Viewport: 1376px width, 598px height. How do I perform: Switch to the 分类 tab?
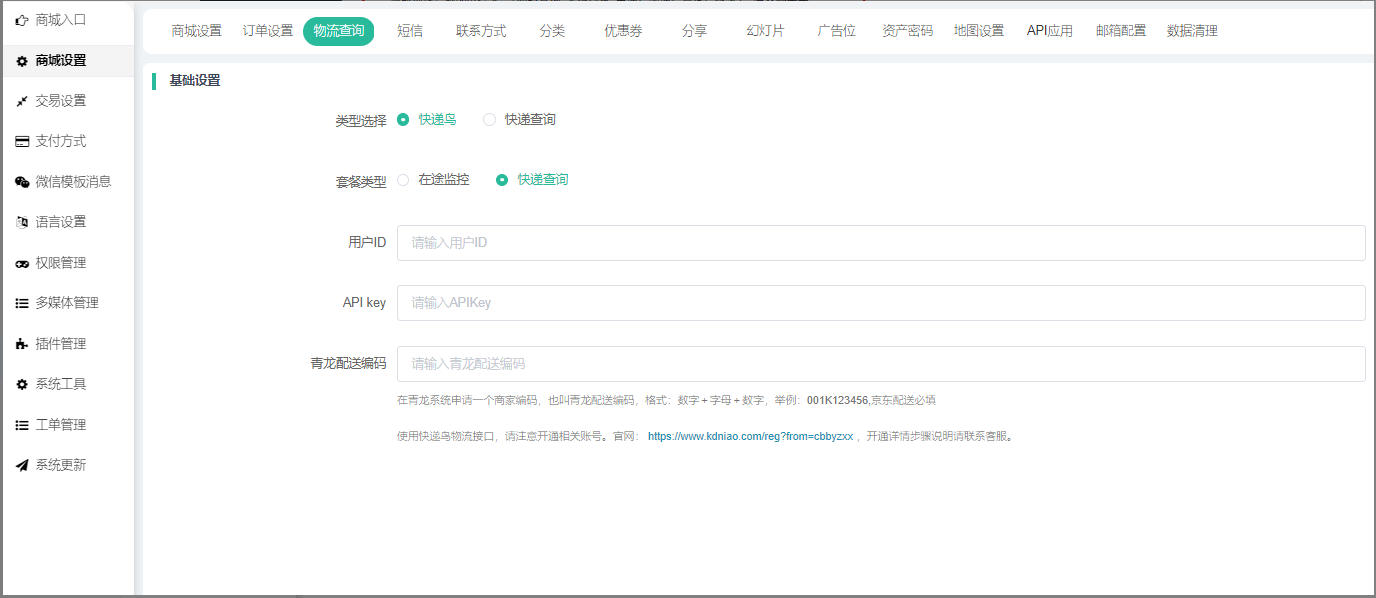click(x=552, y=31)
